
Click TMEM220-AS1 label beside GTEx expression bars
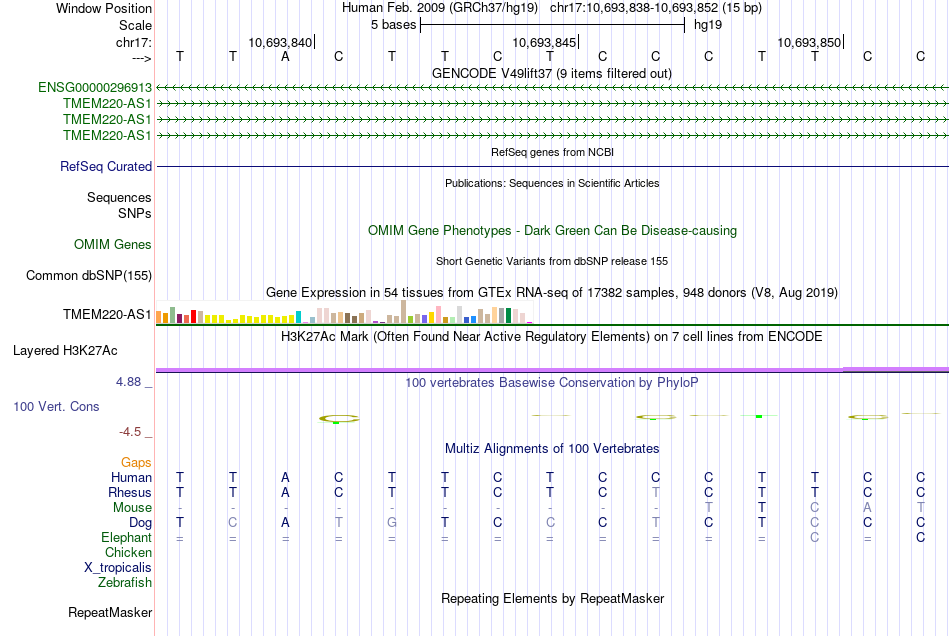107,314
